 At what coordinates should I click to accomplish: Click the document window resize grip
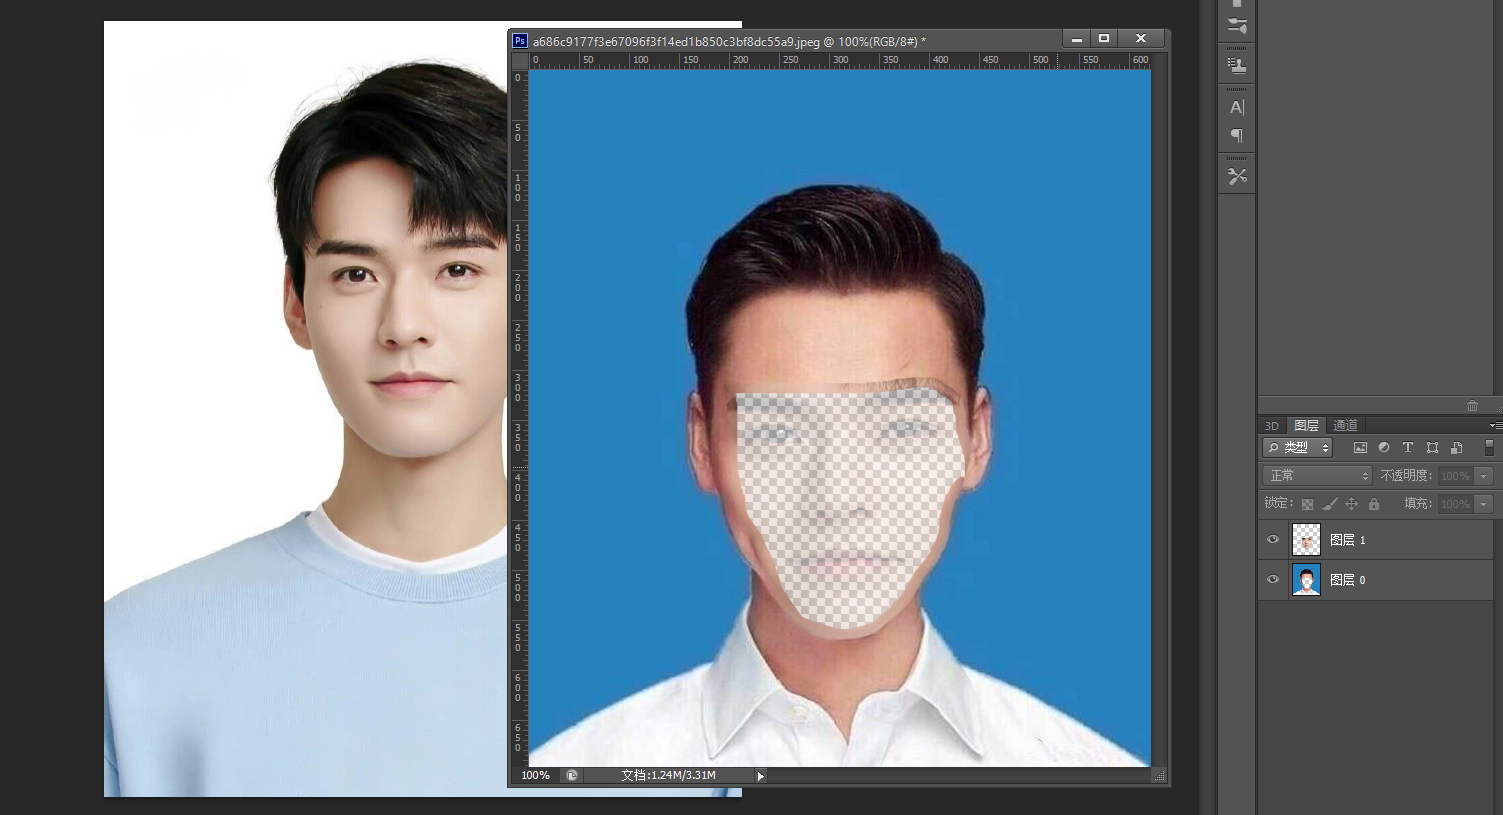pos(1160,776)
